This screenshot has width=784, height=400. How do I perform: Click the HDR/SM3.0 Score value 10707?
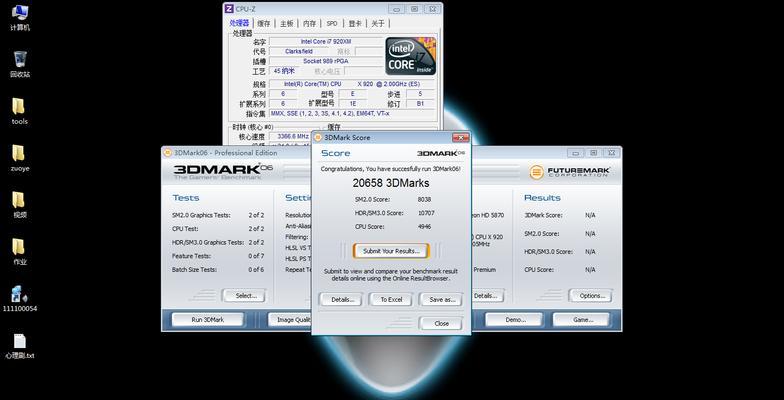426,213
